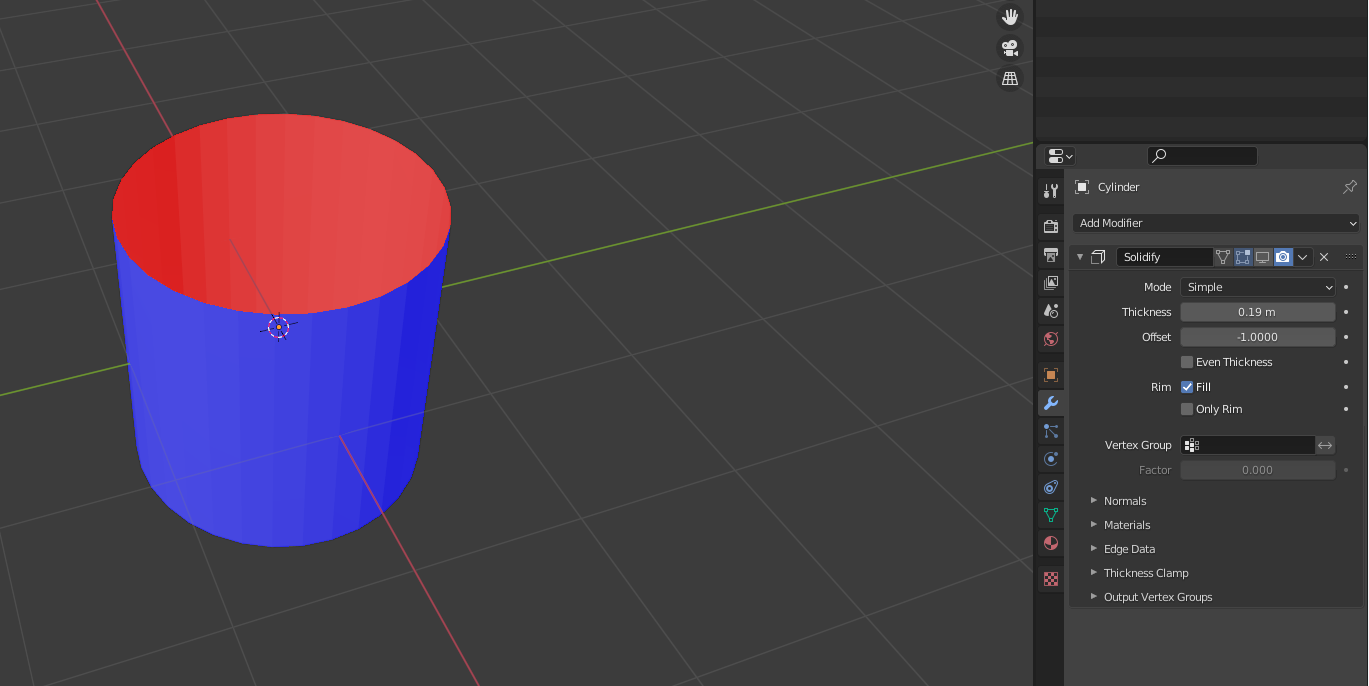Open the Material properties tab icon
The width and height of the screenshot is (1369, 686).
click(x=1050, y=543)
